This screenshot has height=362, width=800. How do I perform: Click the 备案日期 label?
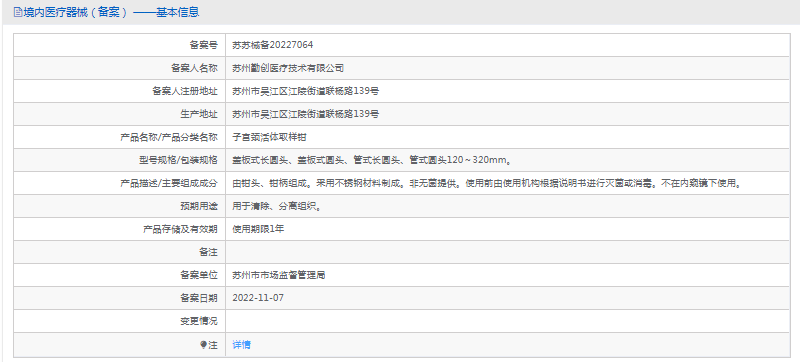(x=199, y=298)
